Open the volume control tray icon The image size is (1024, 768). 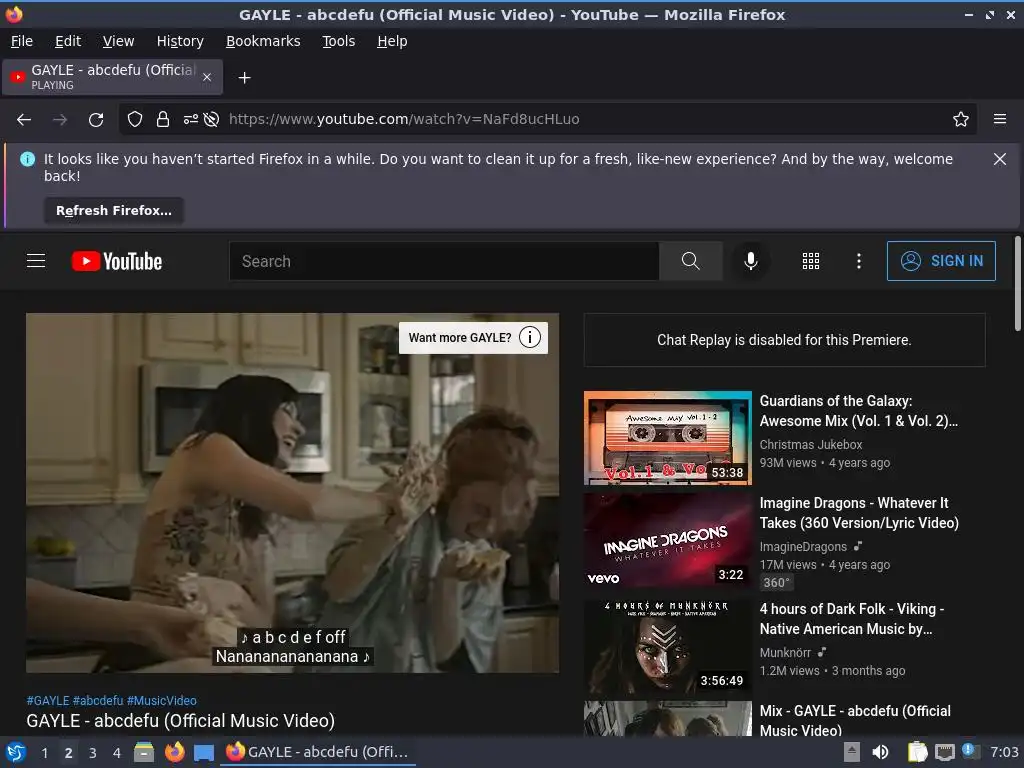pos(880,752)
